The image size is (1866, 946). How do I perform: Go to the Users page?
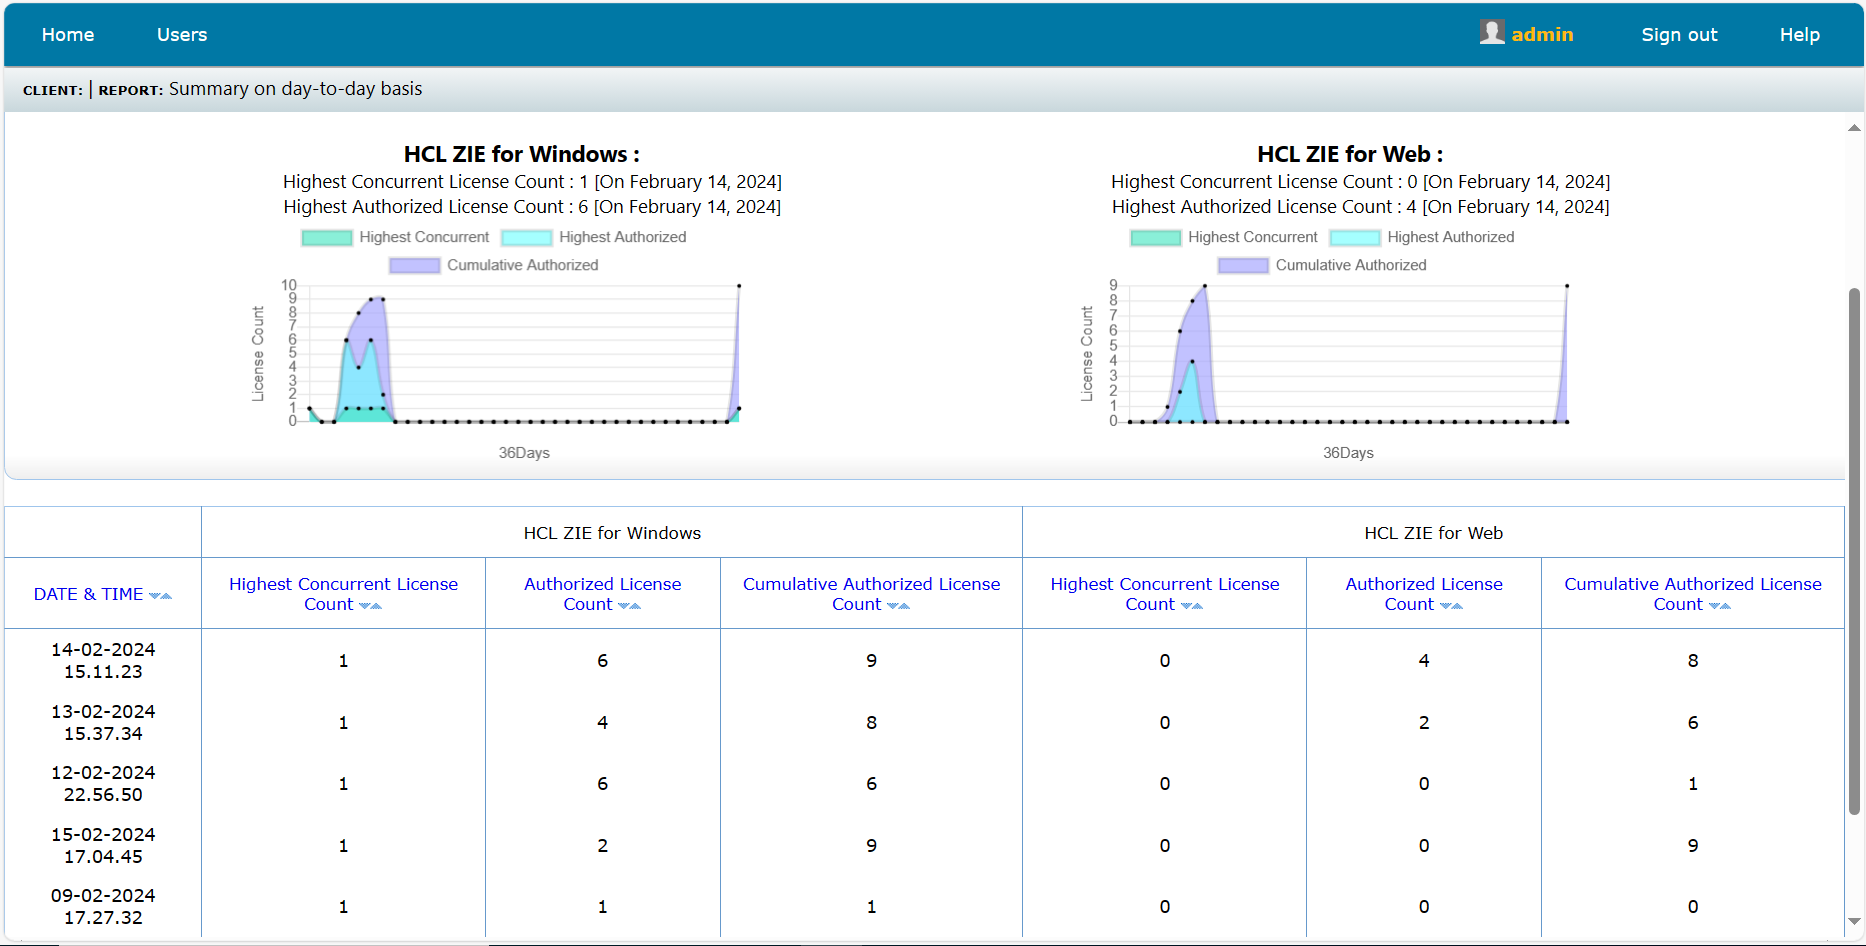click(182, 35)
